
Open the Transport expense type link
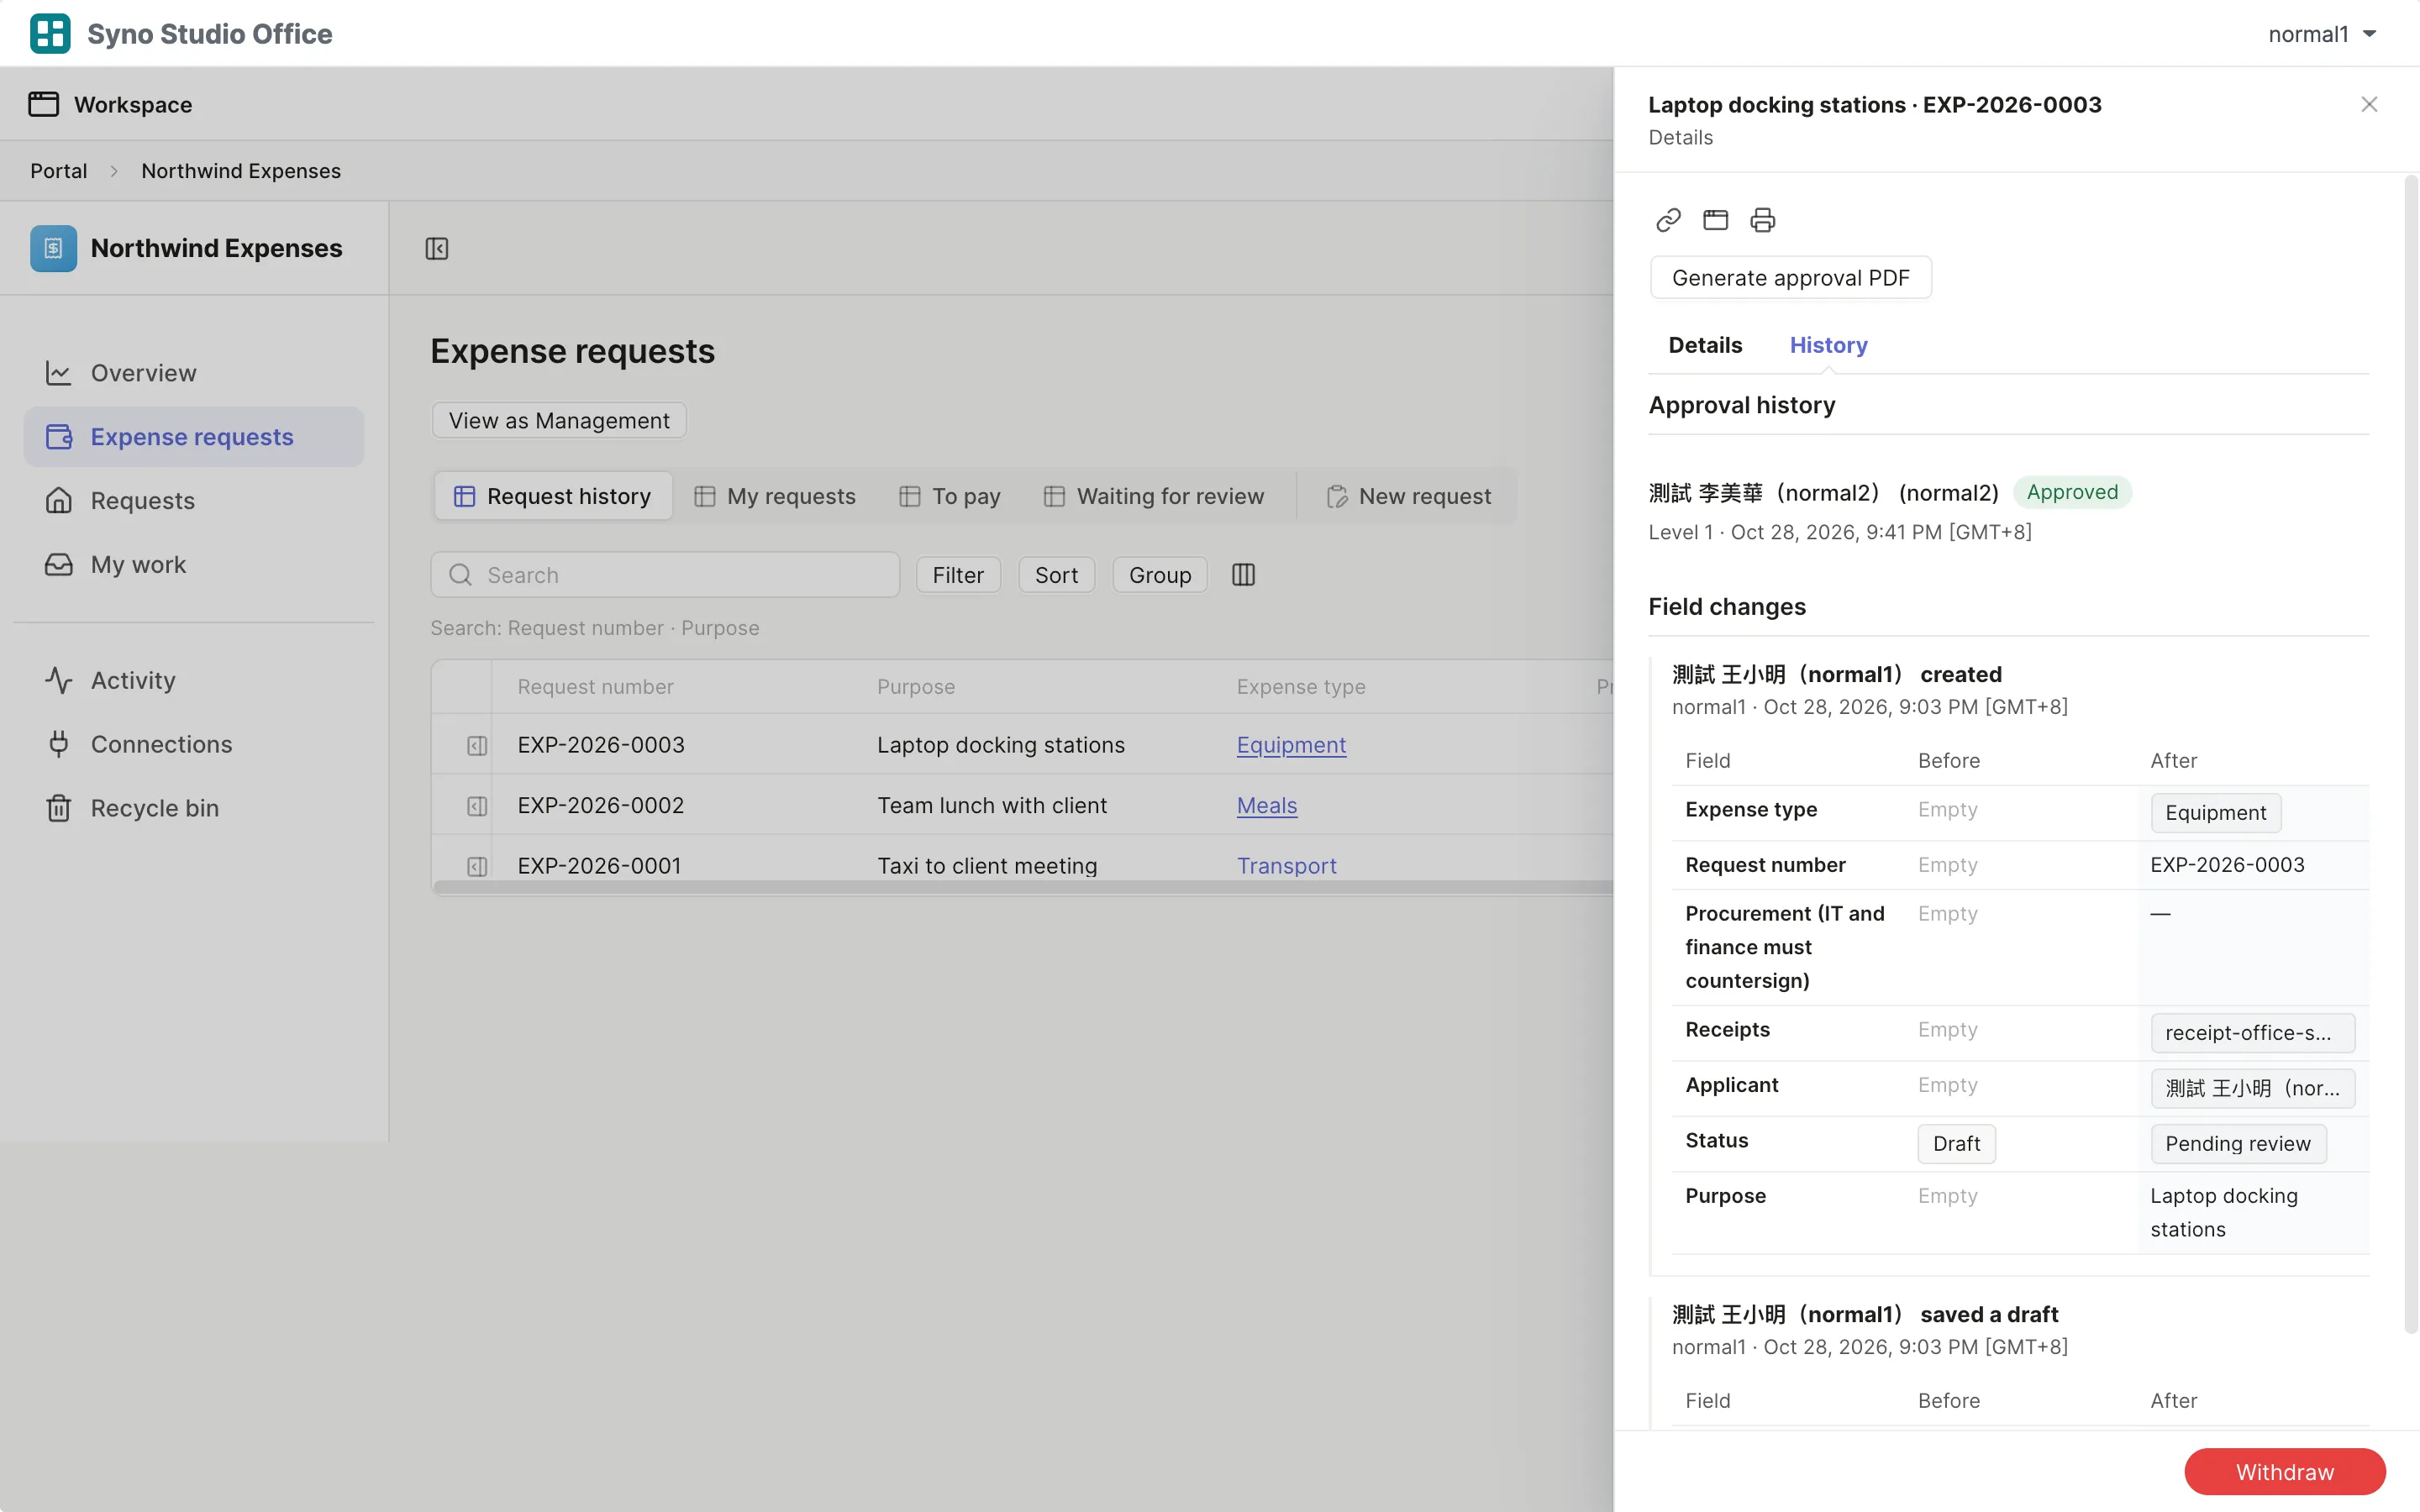pos(1286,866)
